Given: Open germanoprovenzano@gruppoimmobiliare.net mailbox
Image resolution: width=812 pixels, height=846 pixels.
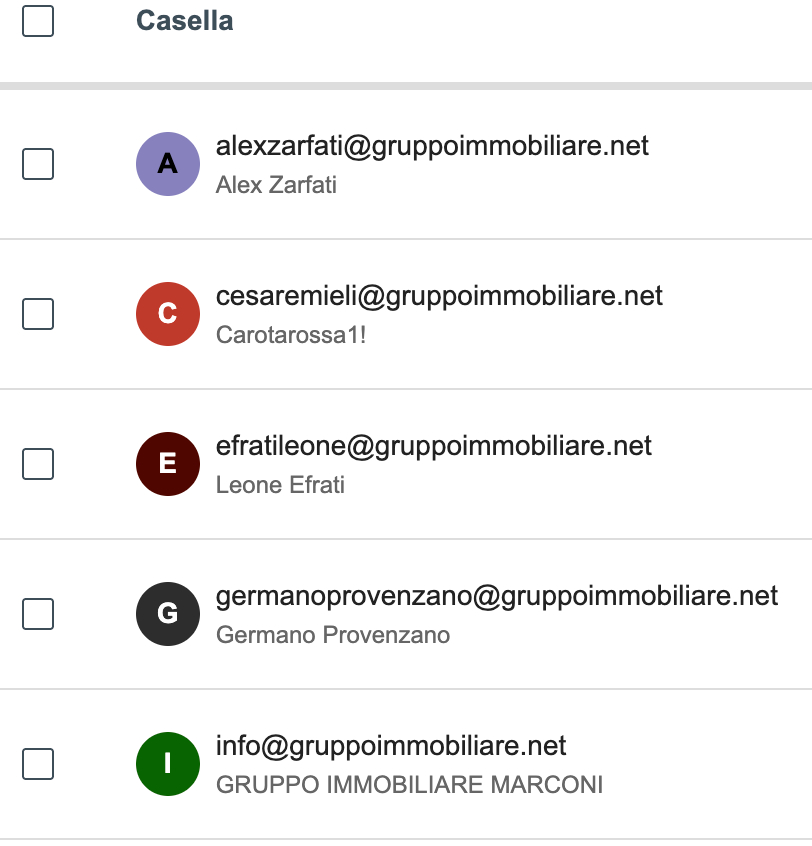Looking at the screenshot, I should click(x=496, y=597).
